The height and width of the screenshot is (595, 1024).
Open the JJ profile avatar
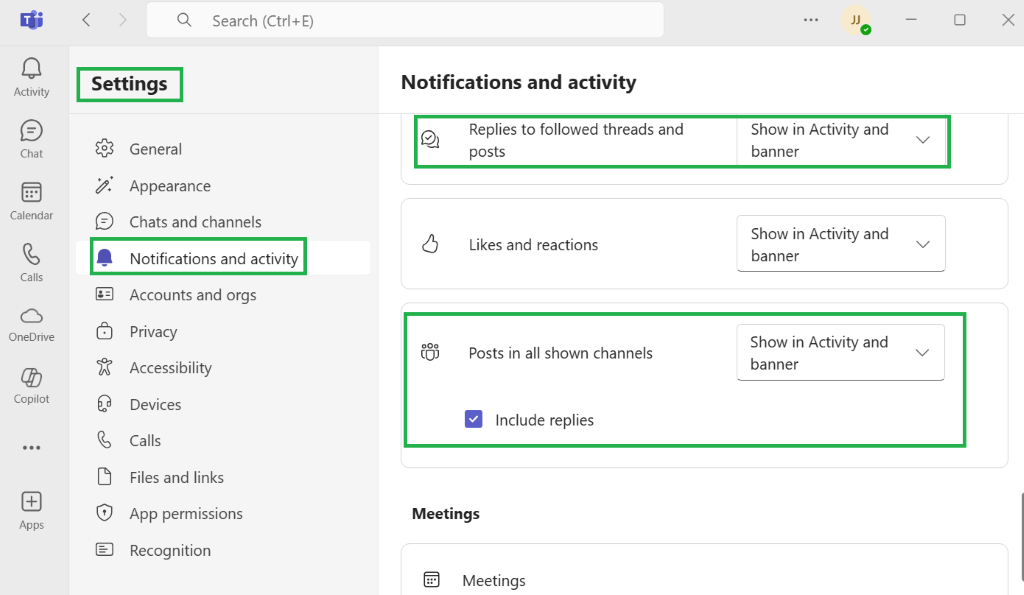click(x=856, y=20)
